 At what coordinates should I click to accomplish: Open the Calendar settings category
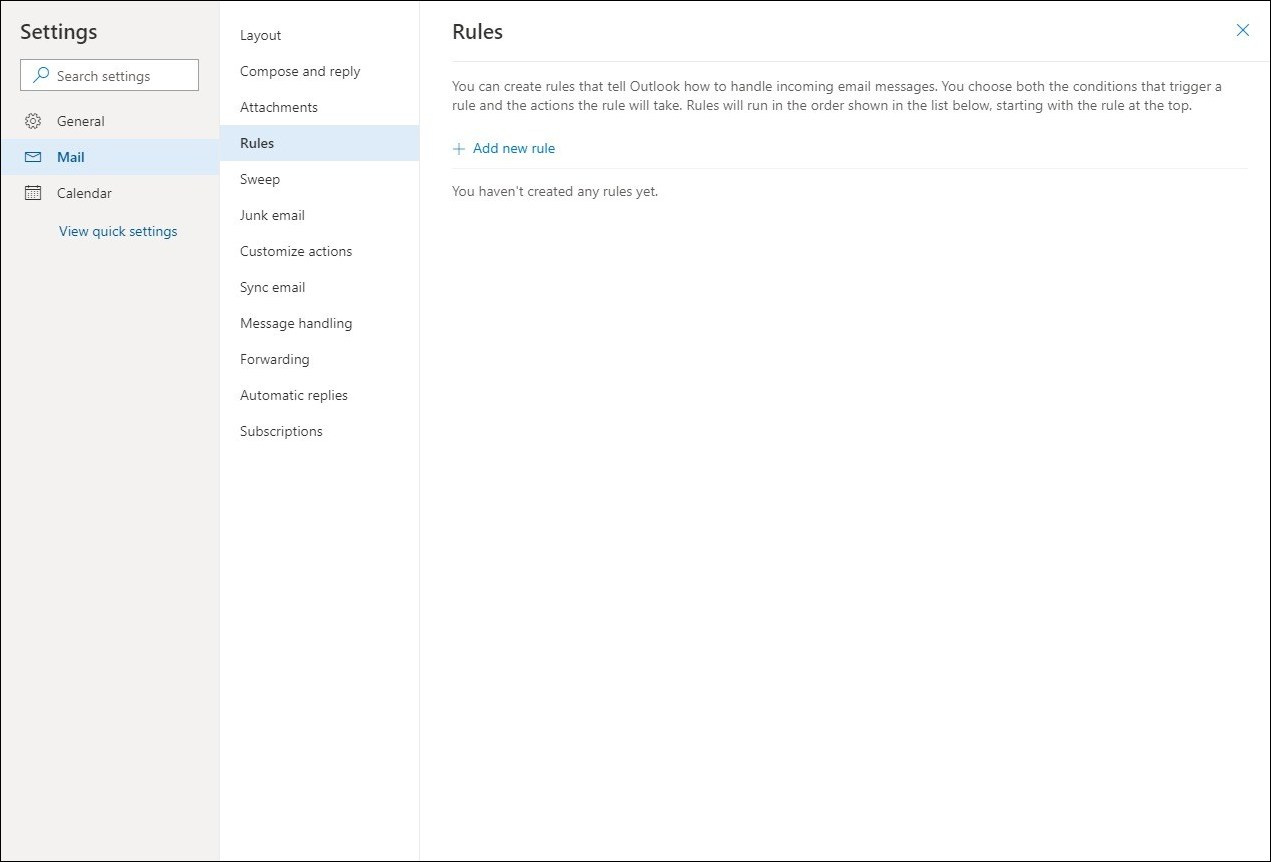[x=110, y=193]
